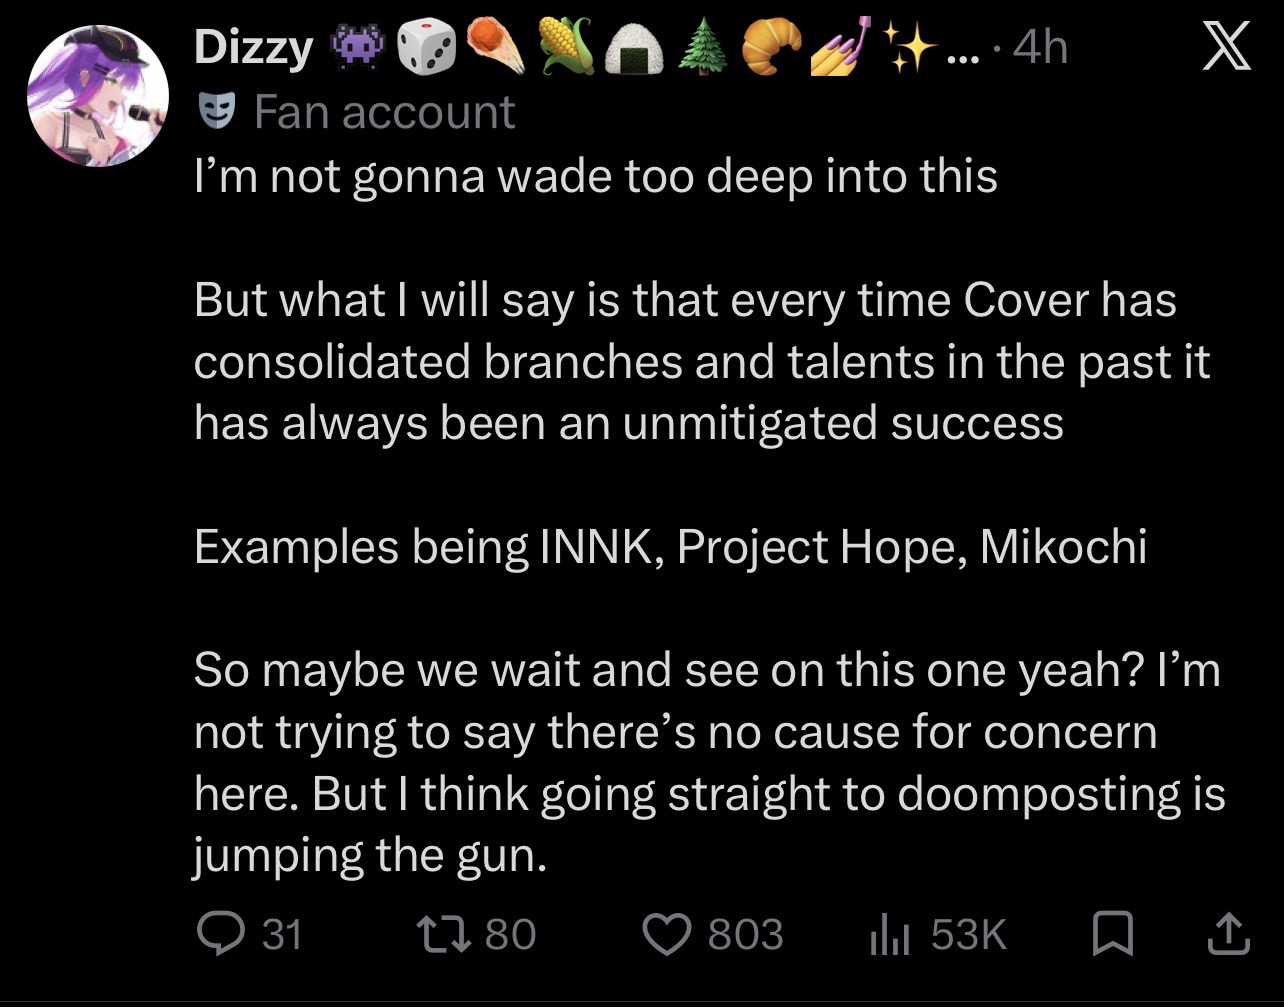Click the Dizzy display name
1284x1007 pixels.
point(253,48)
